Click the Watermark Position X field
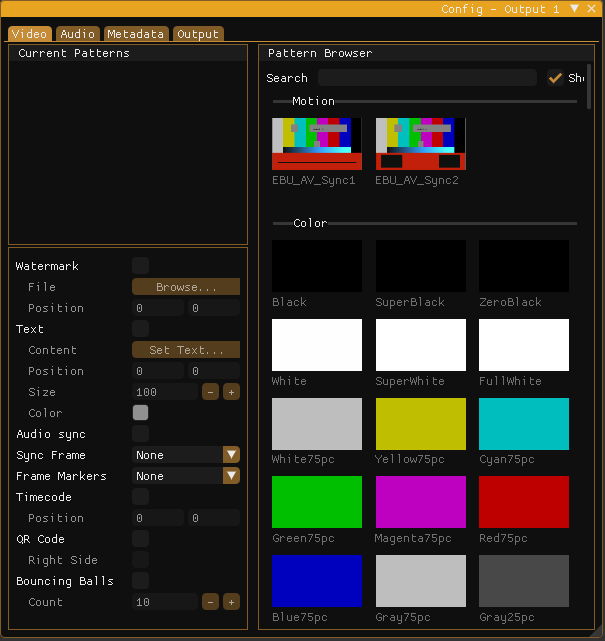The width and height of the screenshot is (605, 641). pos(158,308)
